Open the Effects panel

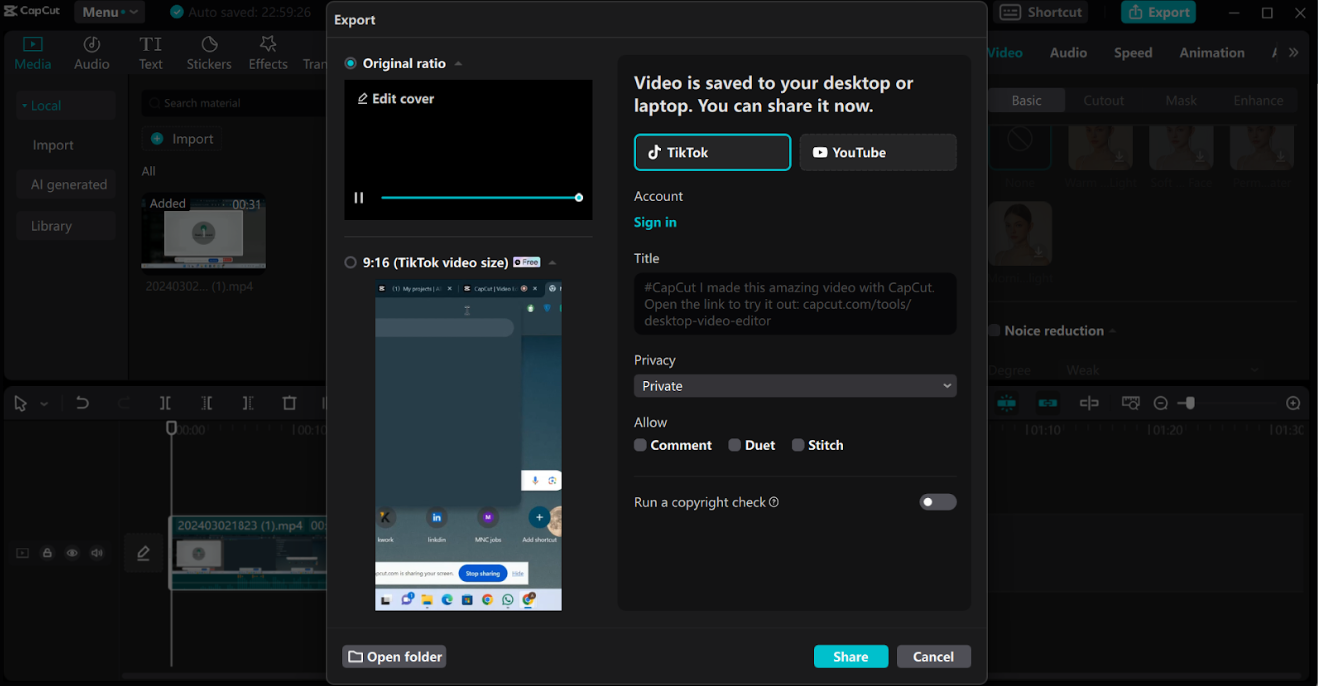(268, 53)
